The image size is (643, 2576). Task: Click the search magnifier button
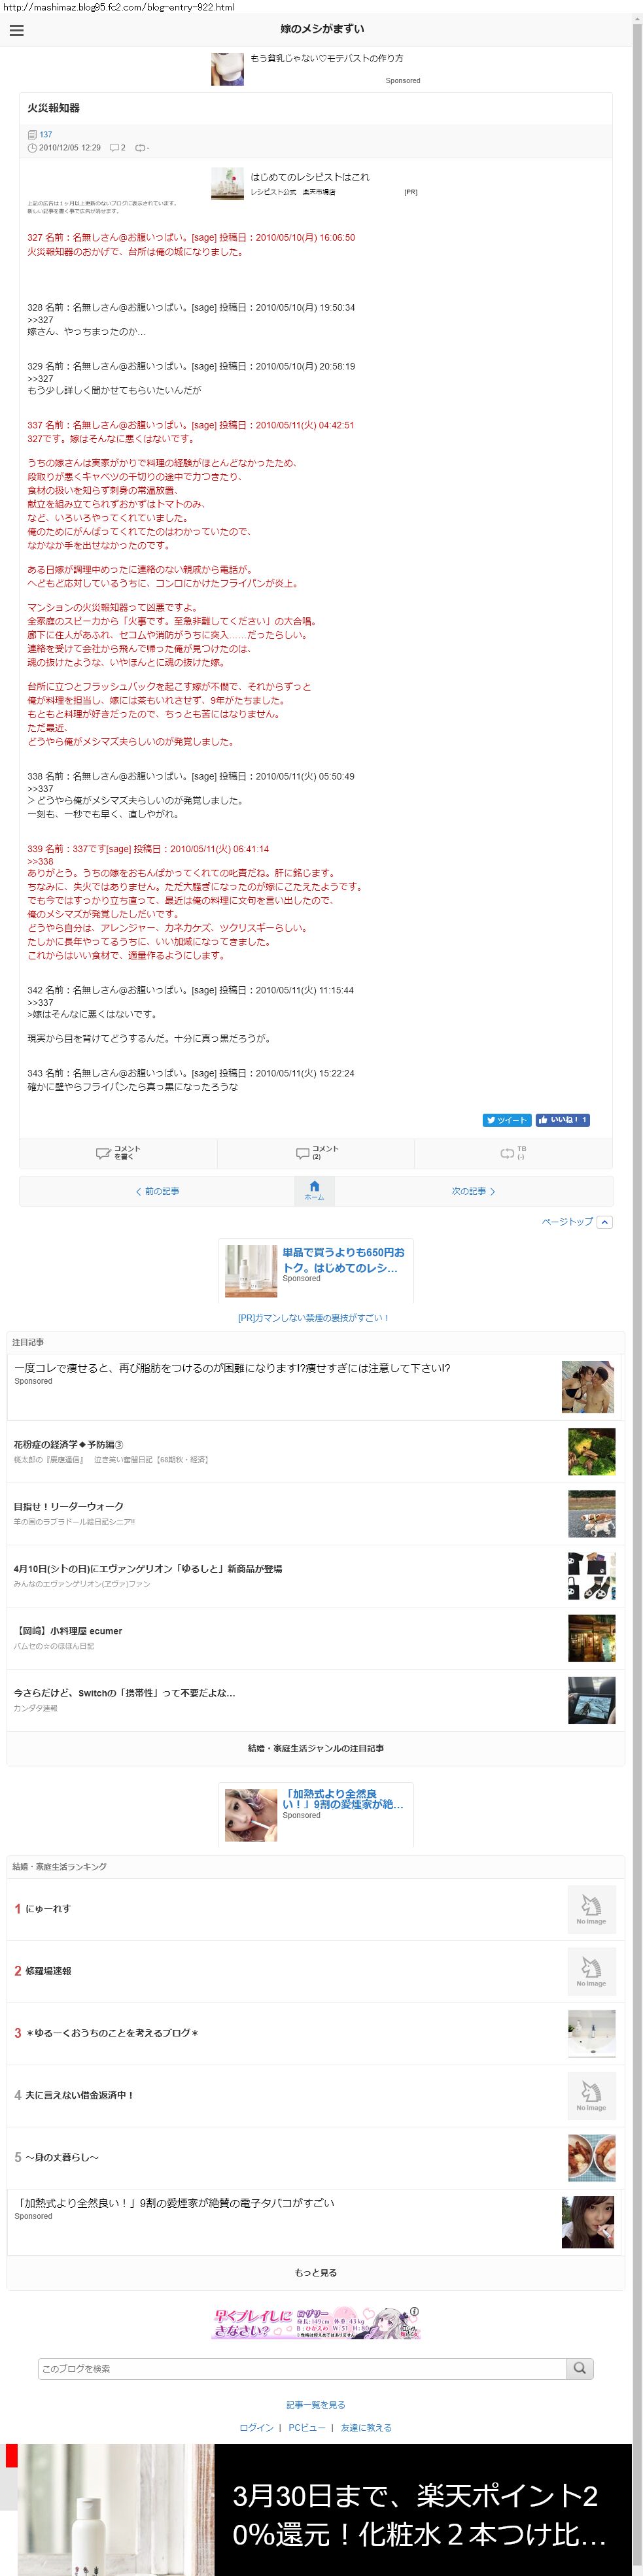click(580, 2368)
